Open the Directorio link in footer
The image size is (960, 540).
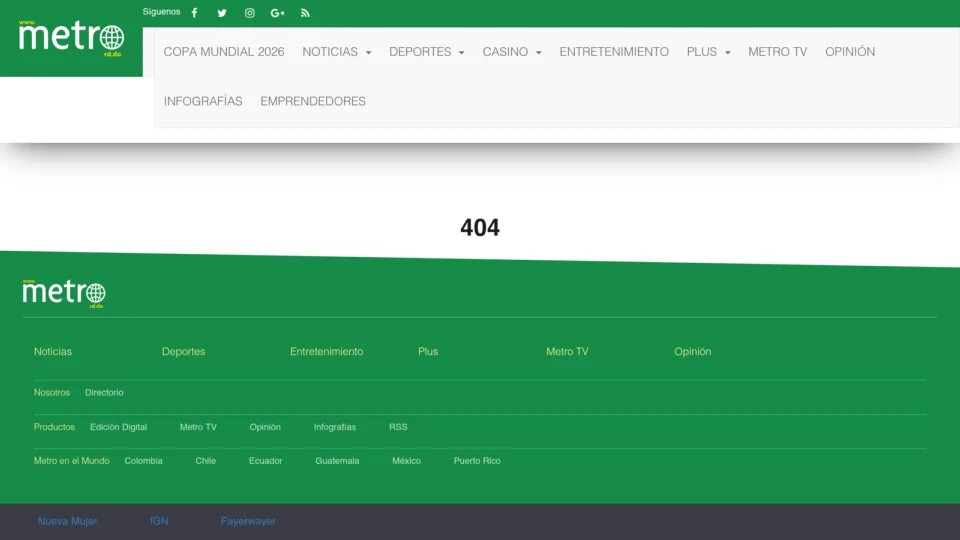point(104,392)
